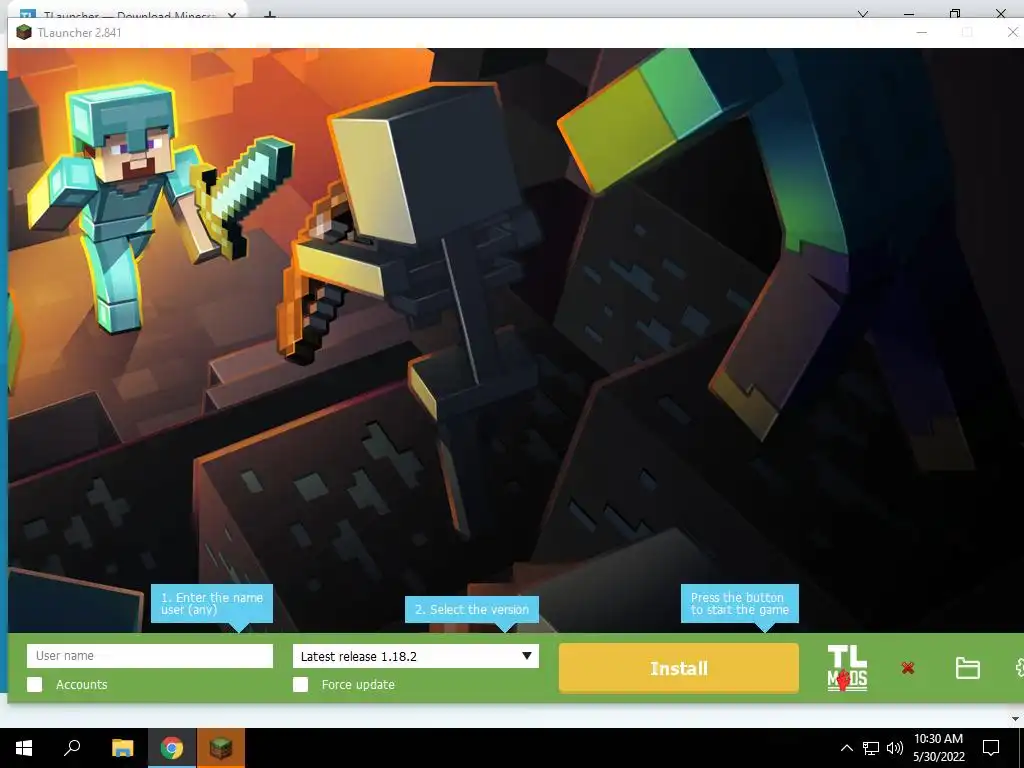Minimize the TLauncher window
This screenshot has height=768, width=1024.
pyautogui.click(x=921, y=32)
